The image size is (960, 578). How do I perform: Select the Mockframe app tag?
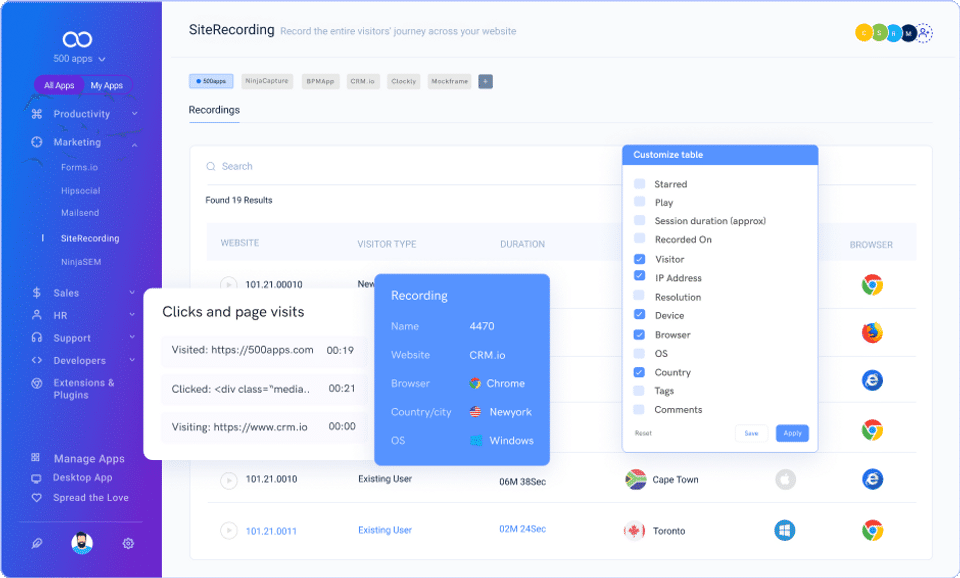point(449,81)
